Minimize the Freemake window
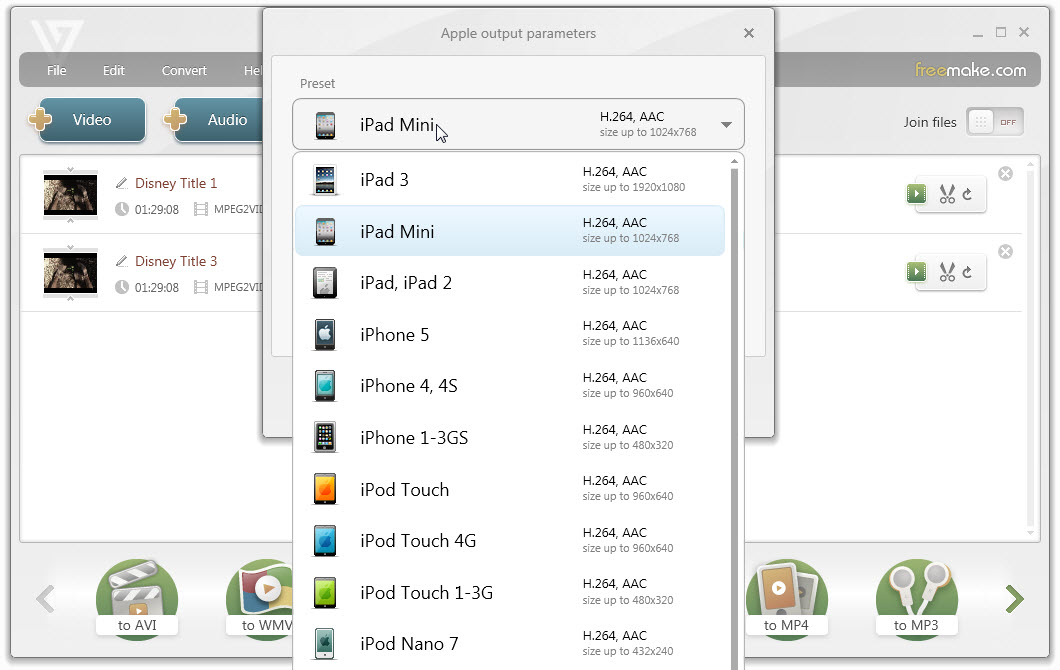 point(978,33)
